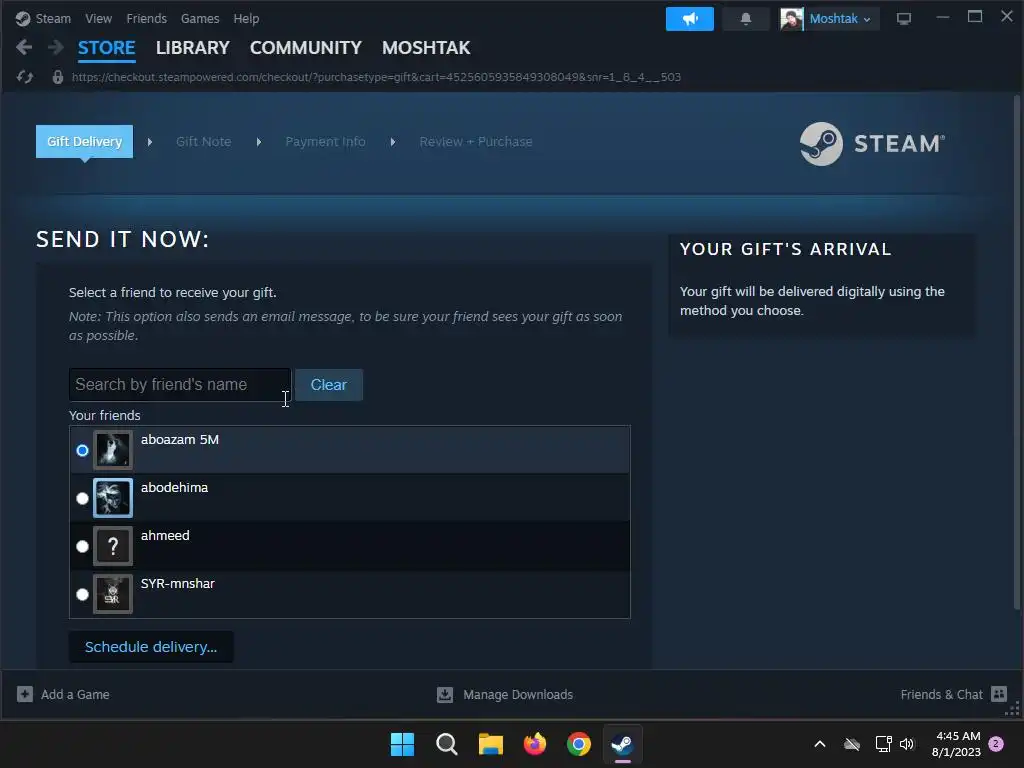Image resolution: width=1024 pixels, height=768 pixels.
Task: Open the clock and date in taskbar
Action: (x=957, y=744)
